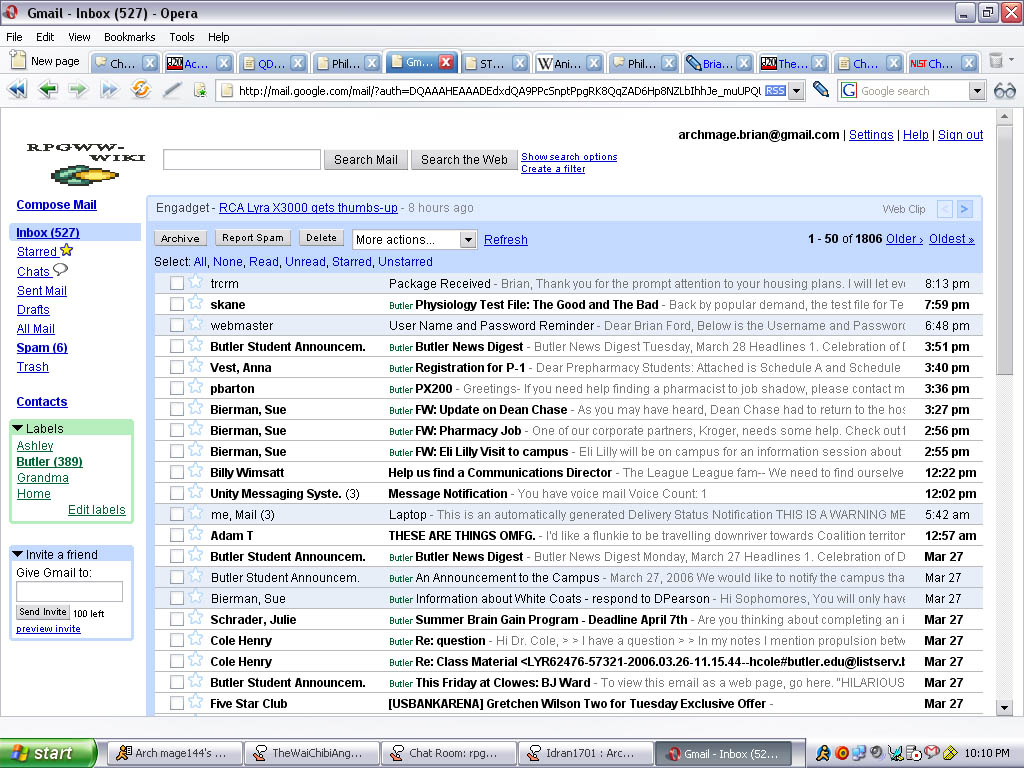The width and height of the screenshot is (1024, 768).
Task: Switch to the STAR... browser tab
Action: tap(495, 63)
